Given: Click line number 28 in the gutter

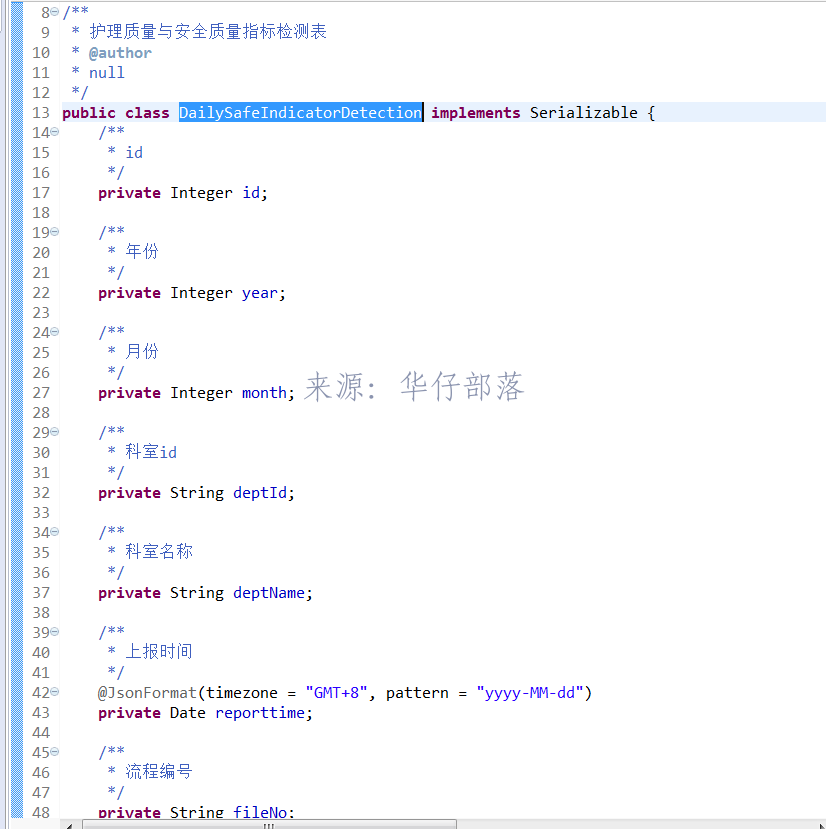Looking at the screenshot, I should 41,412.
